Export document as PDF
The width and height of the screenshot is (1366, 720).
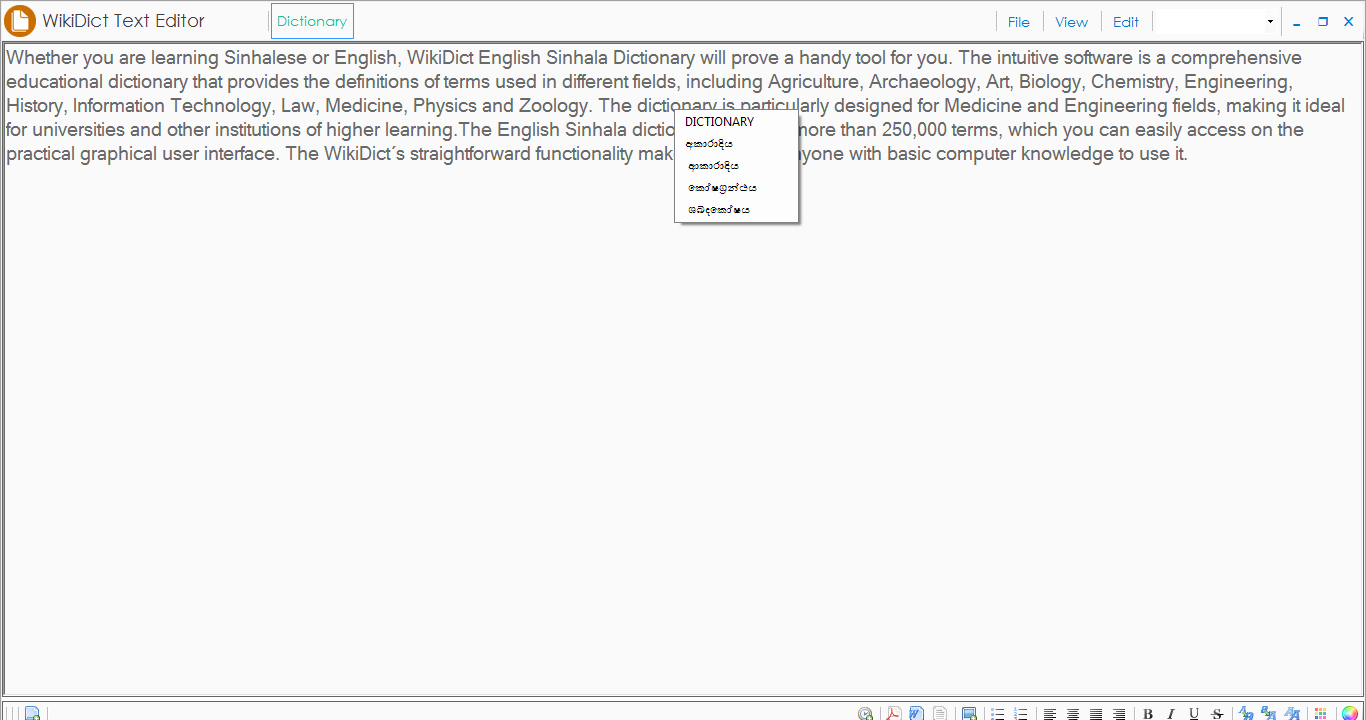893,714
